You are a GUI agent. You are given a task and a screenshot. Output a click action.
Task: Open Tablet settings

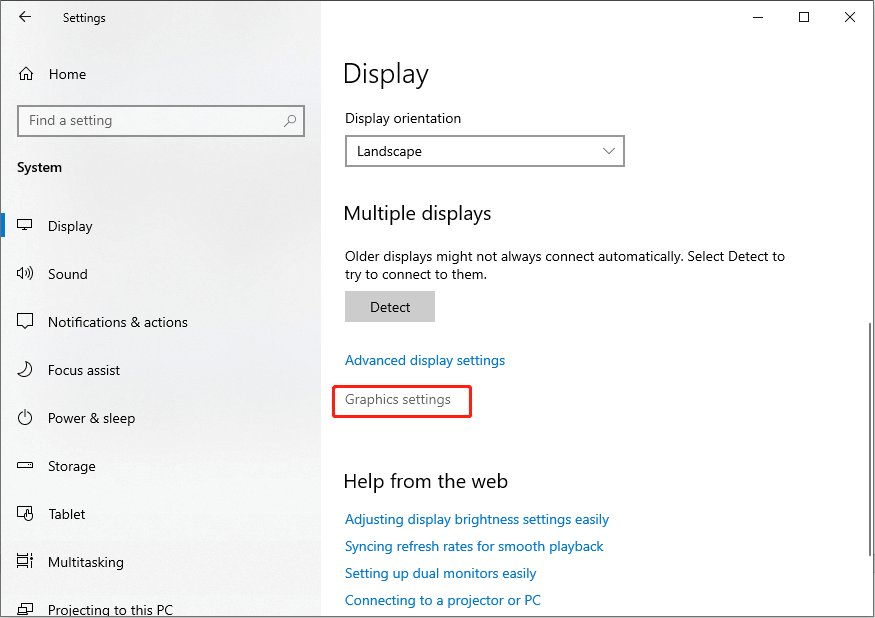coord(67,514)
